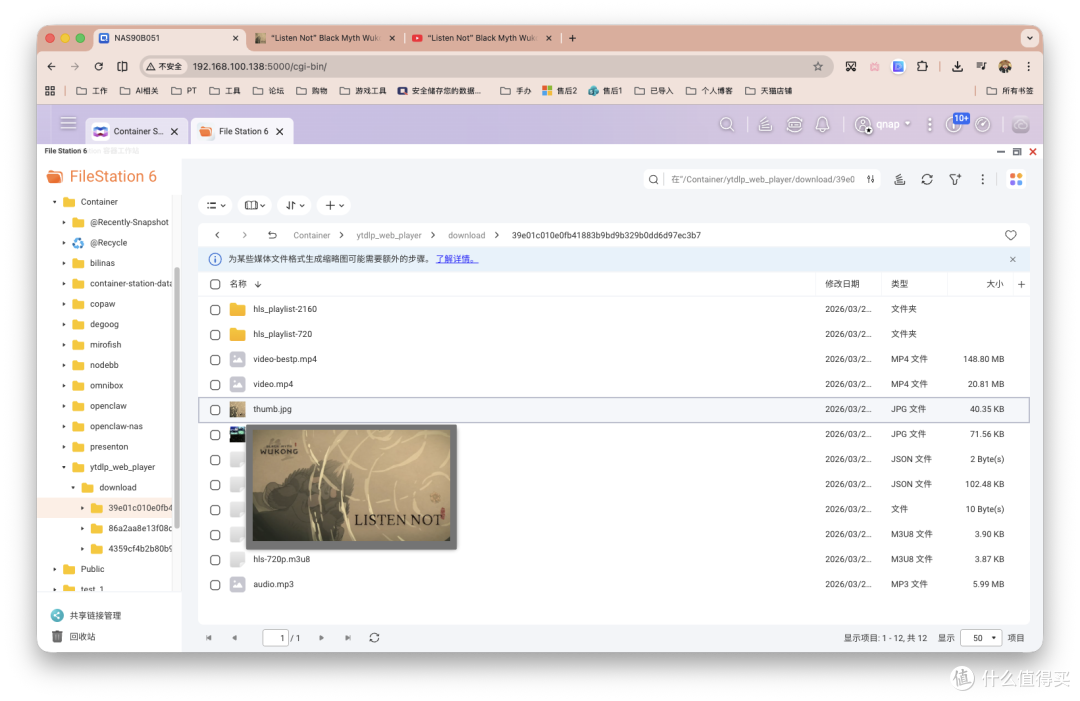Expand the bilinas folder tree node
The image size is (1080, 701).
tap(64, 263)
